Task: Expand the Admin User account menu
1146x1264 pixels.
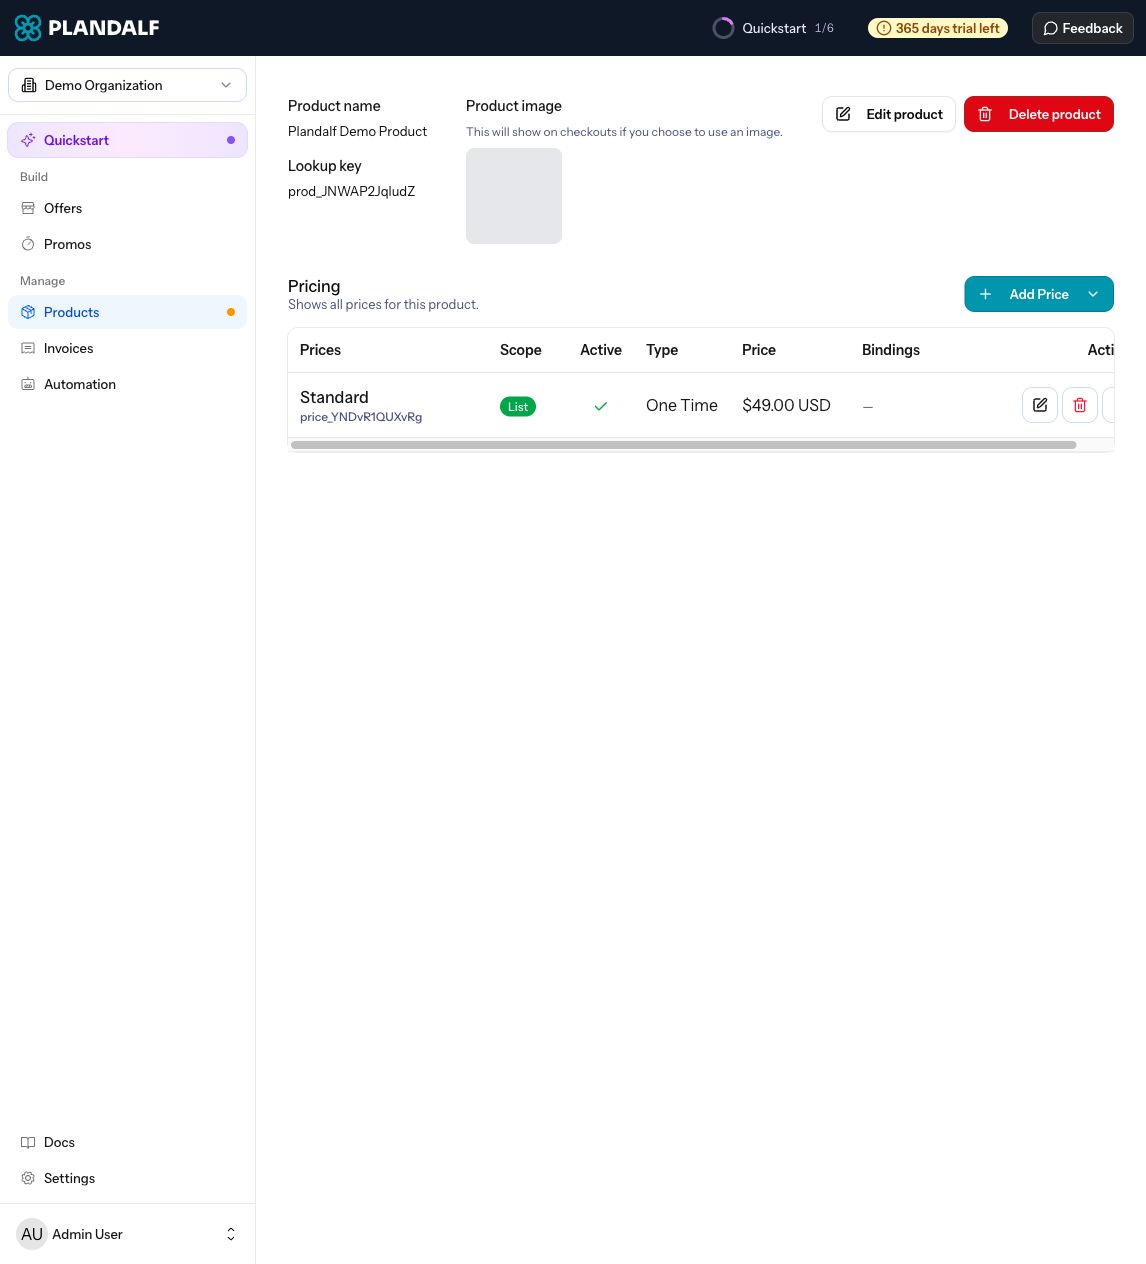Action: point(127,1234)
